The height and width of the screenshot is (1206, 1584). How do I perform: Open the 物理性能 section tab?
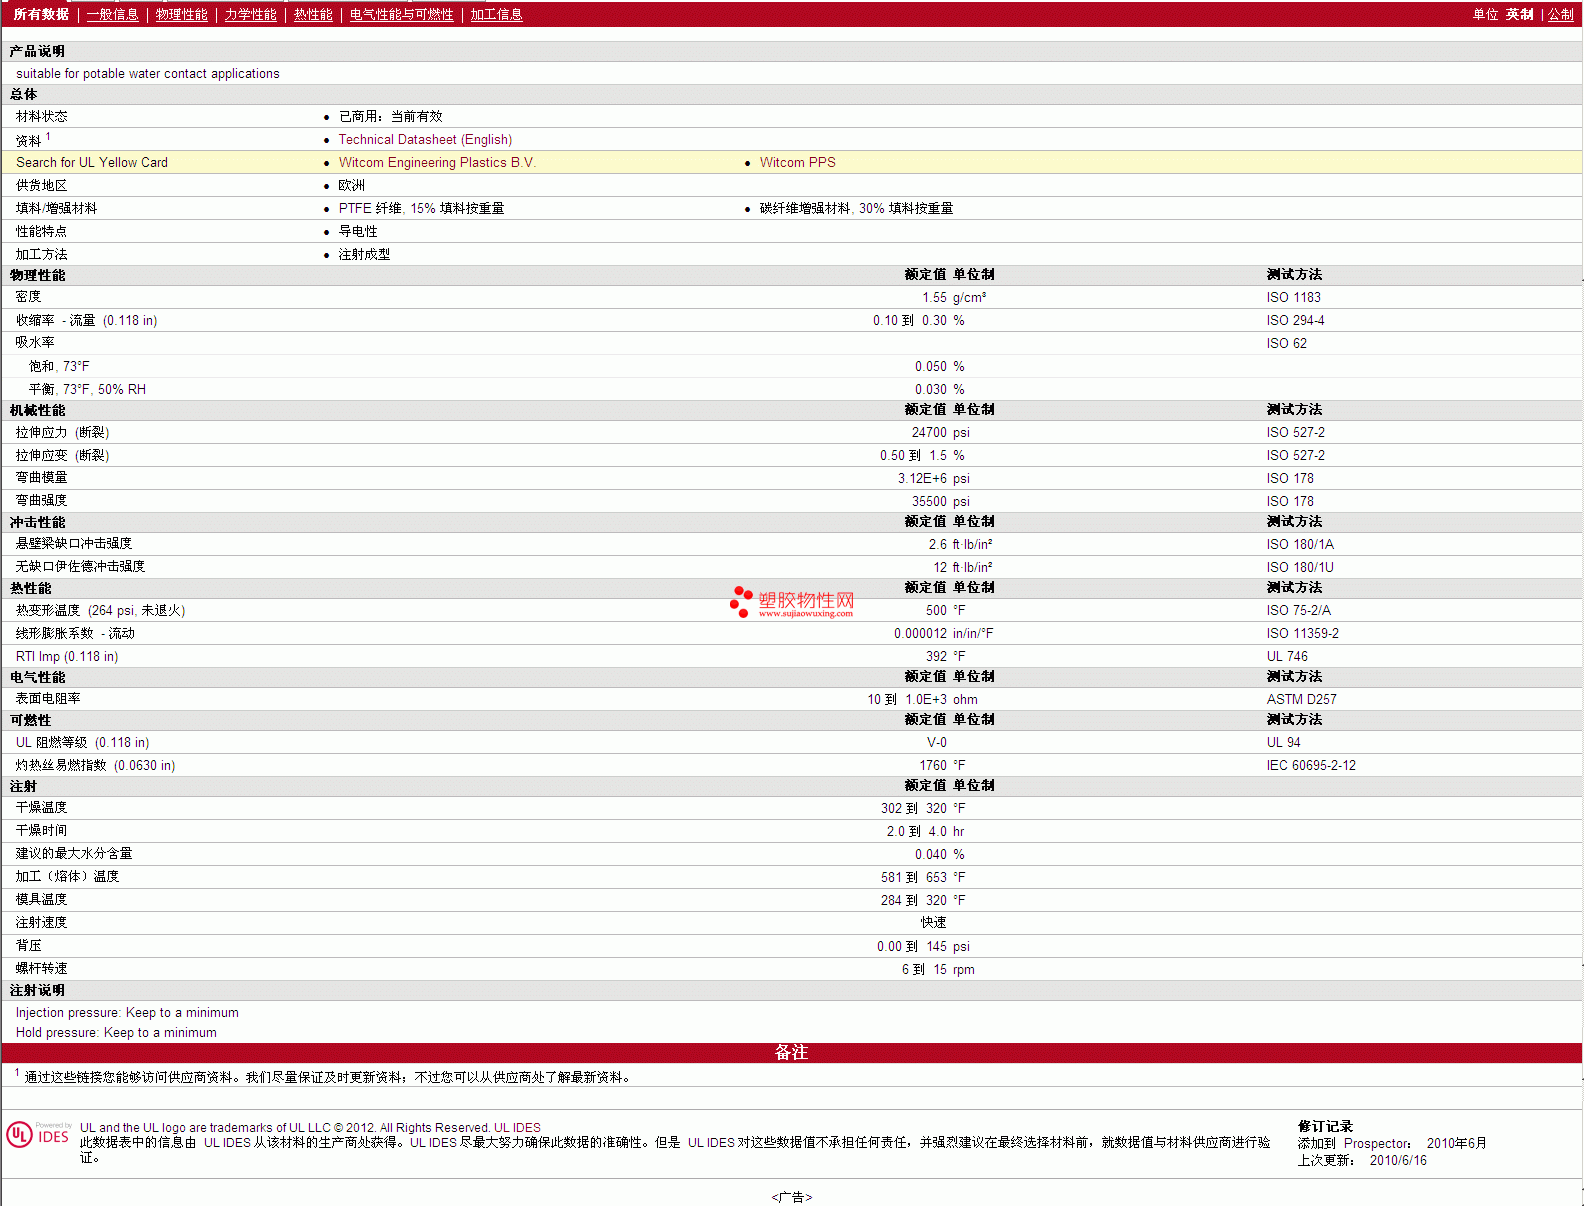click(x=181, y=14)
